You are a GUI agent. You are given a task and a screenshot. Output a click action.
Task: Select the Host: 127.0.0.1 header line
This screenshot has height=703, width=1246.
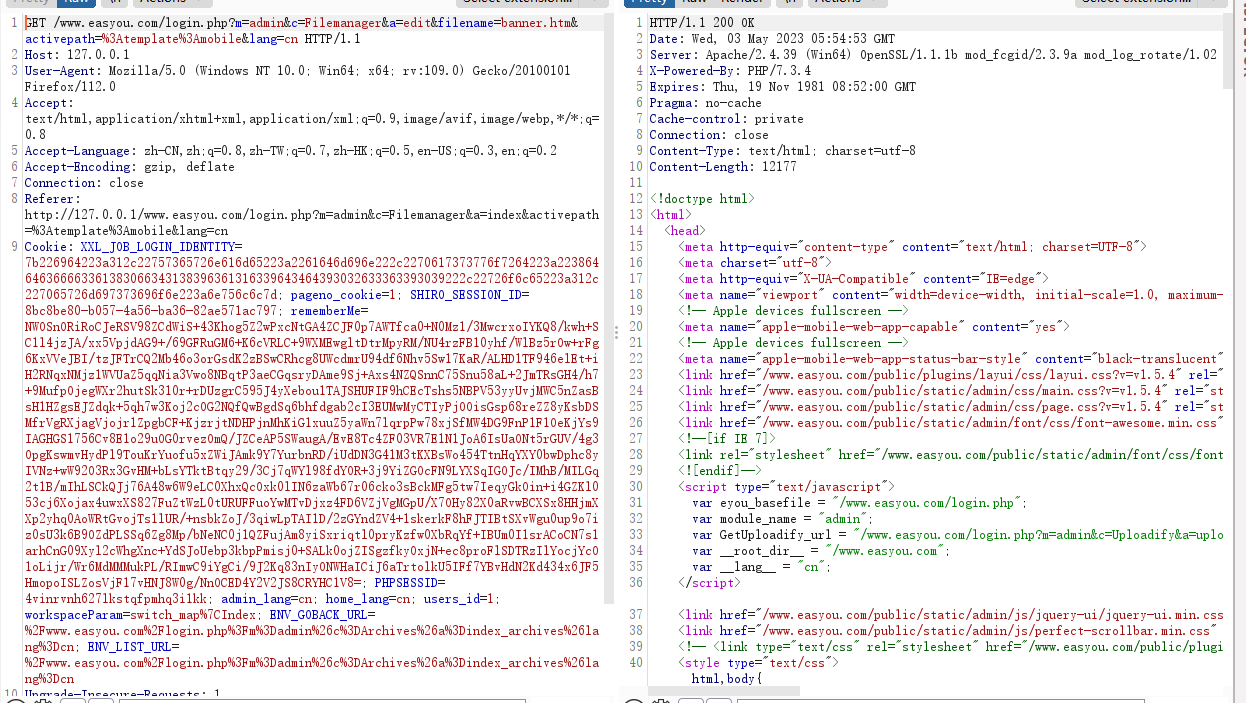point(77,54)
